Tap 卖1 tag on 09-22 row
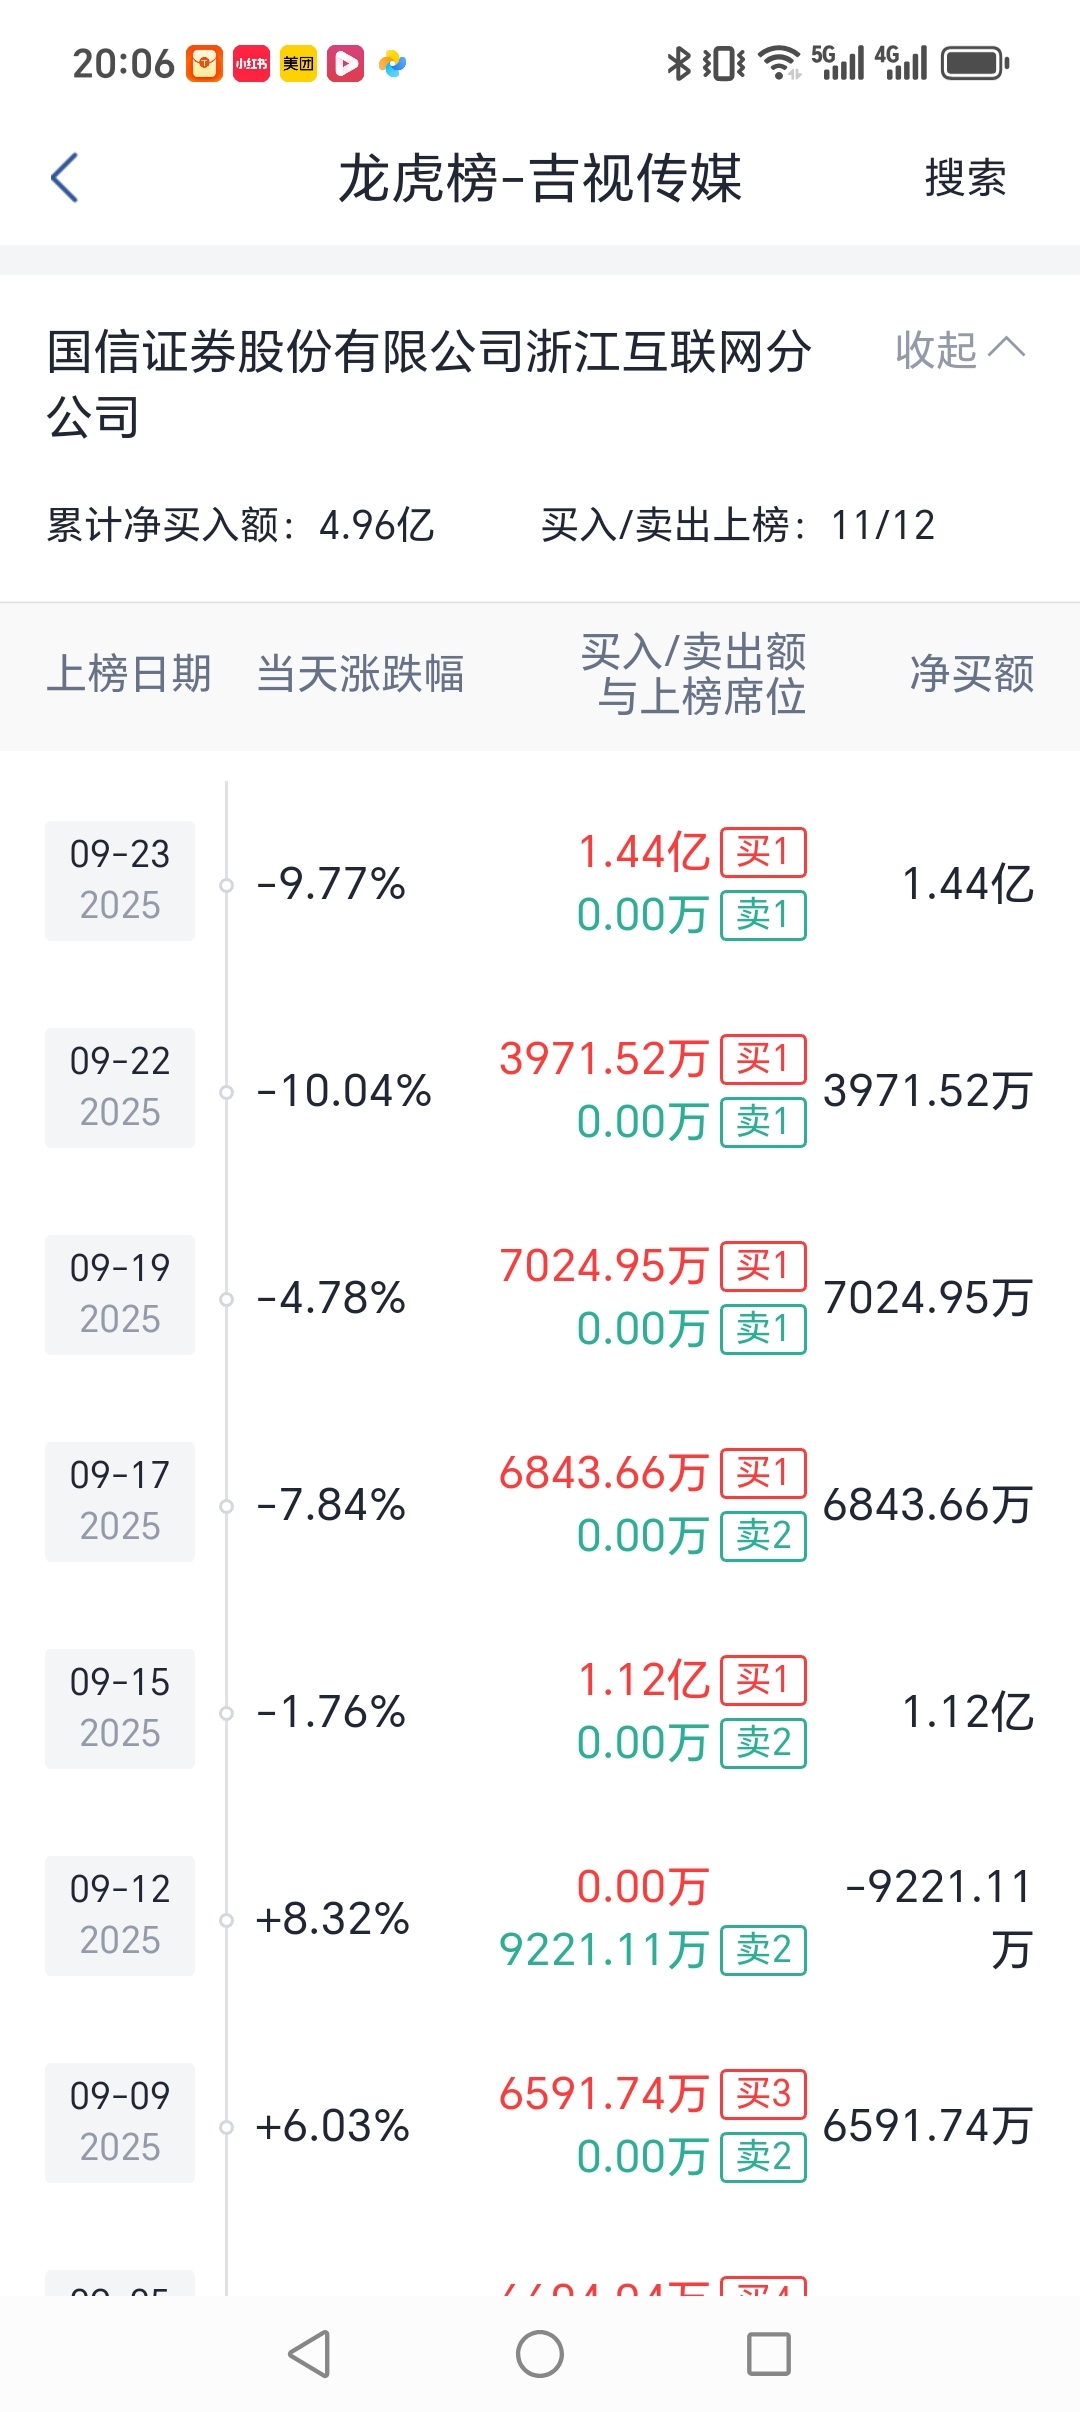The height and width of the screenshot is (2412, 1080). tap(764, 1122)
